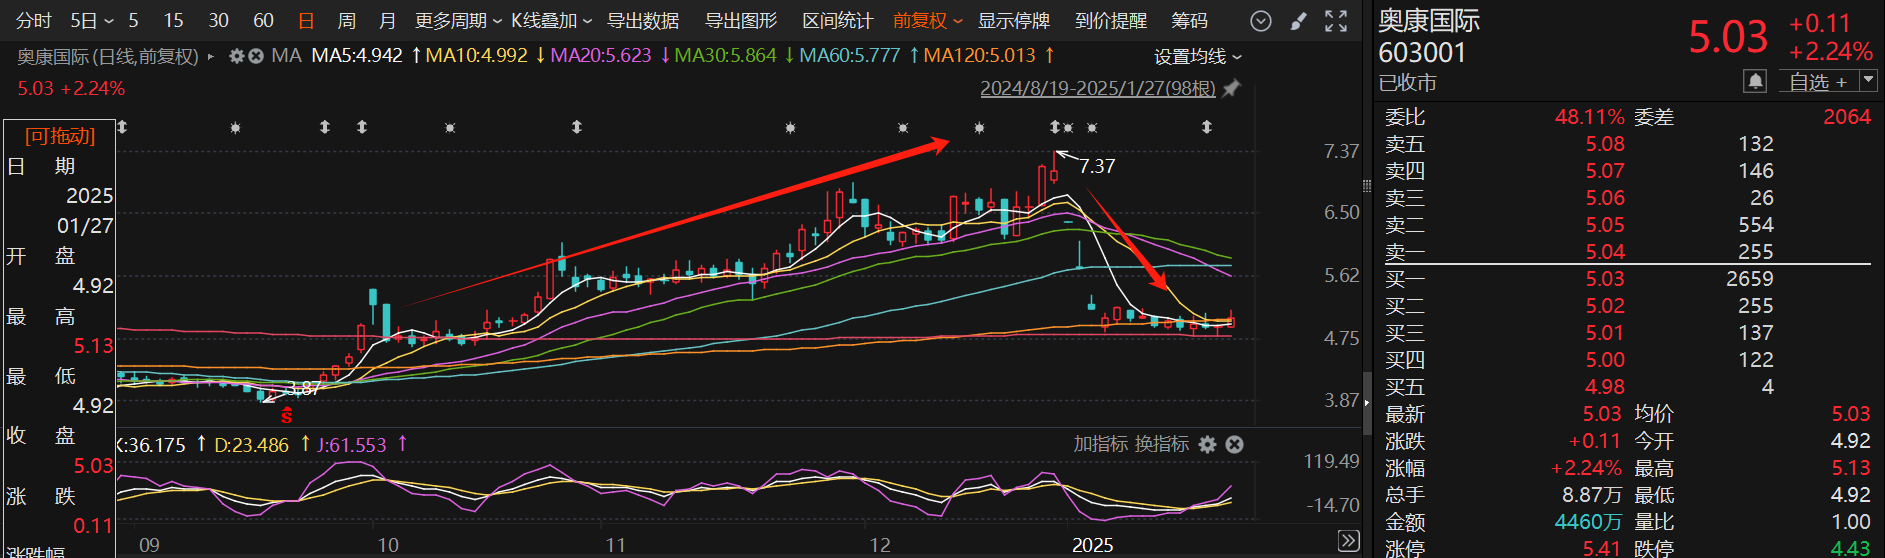The height and width of the screenshot is (558, 1885).
Task: Click the 2024/8/19-2025/1/27 date range link
Action: pos(1097,88)
